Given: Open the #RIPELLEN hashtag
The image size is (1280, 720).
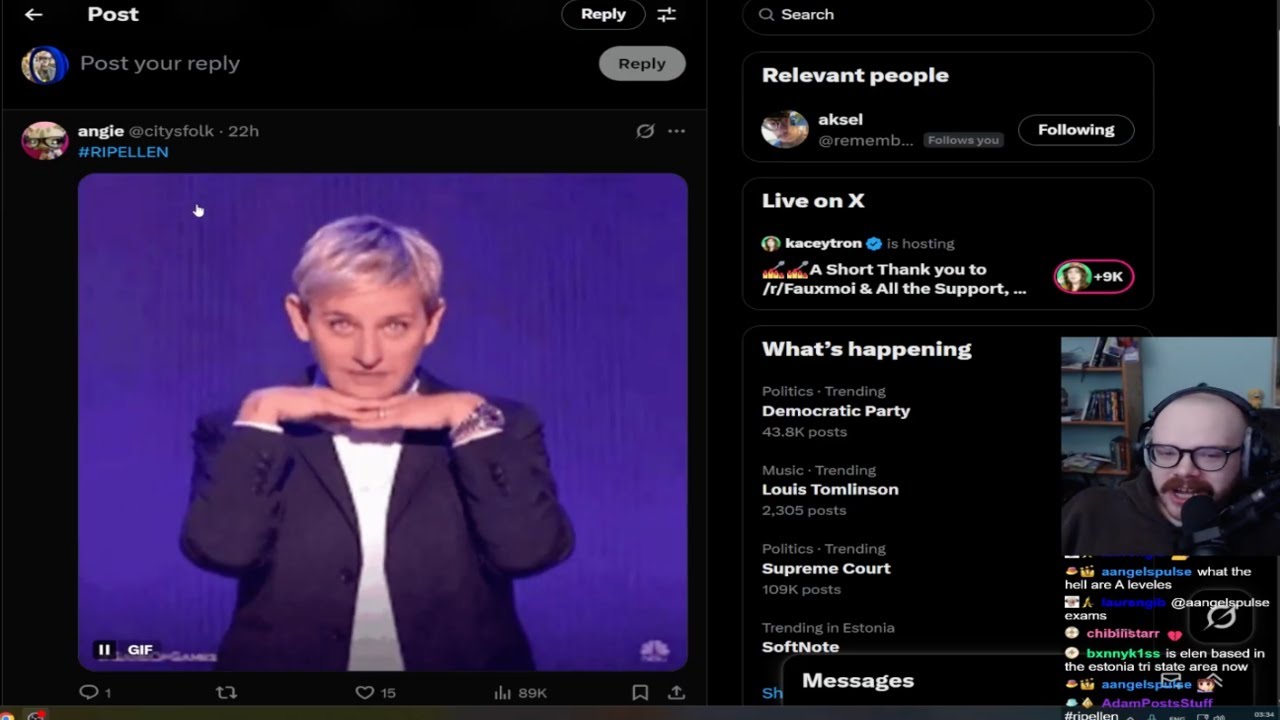Looking at the screenshot, I should coord(123,152).
